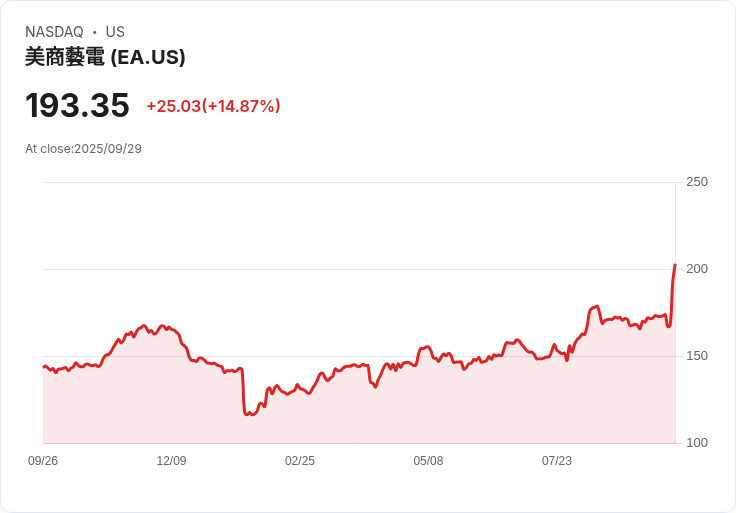Screen dimensions: 736x513
Task: Select the 07/23 date on the x-axis
Action: coord(557,461)
